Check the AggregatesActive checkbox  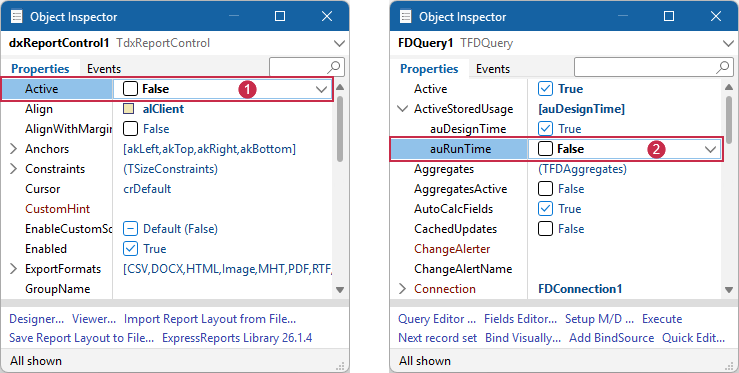[545, 189]
